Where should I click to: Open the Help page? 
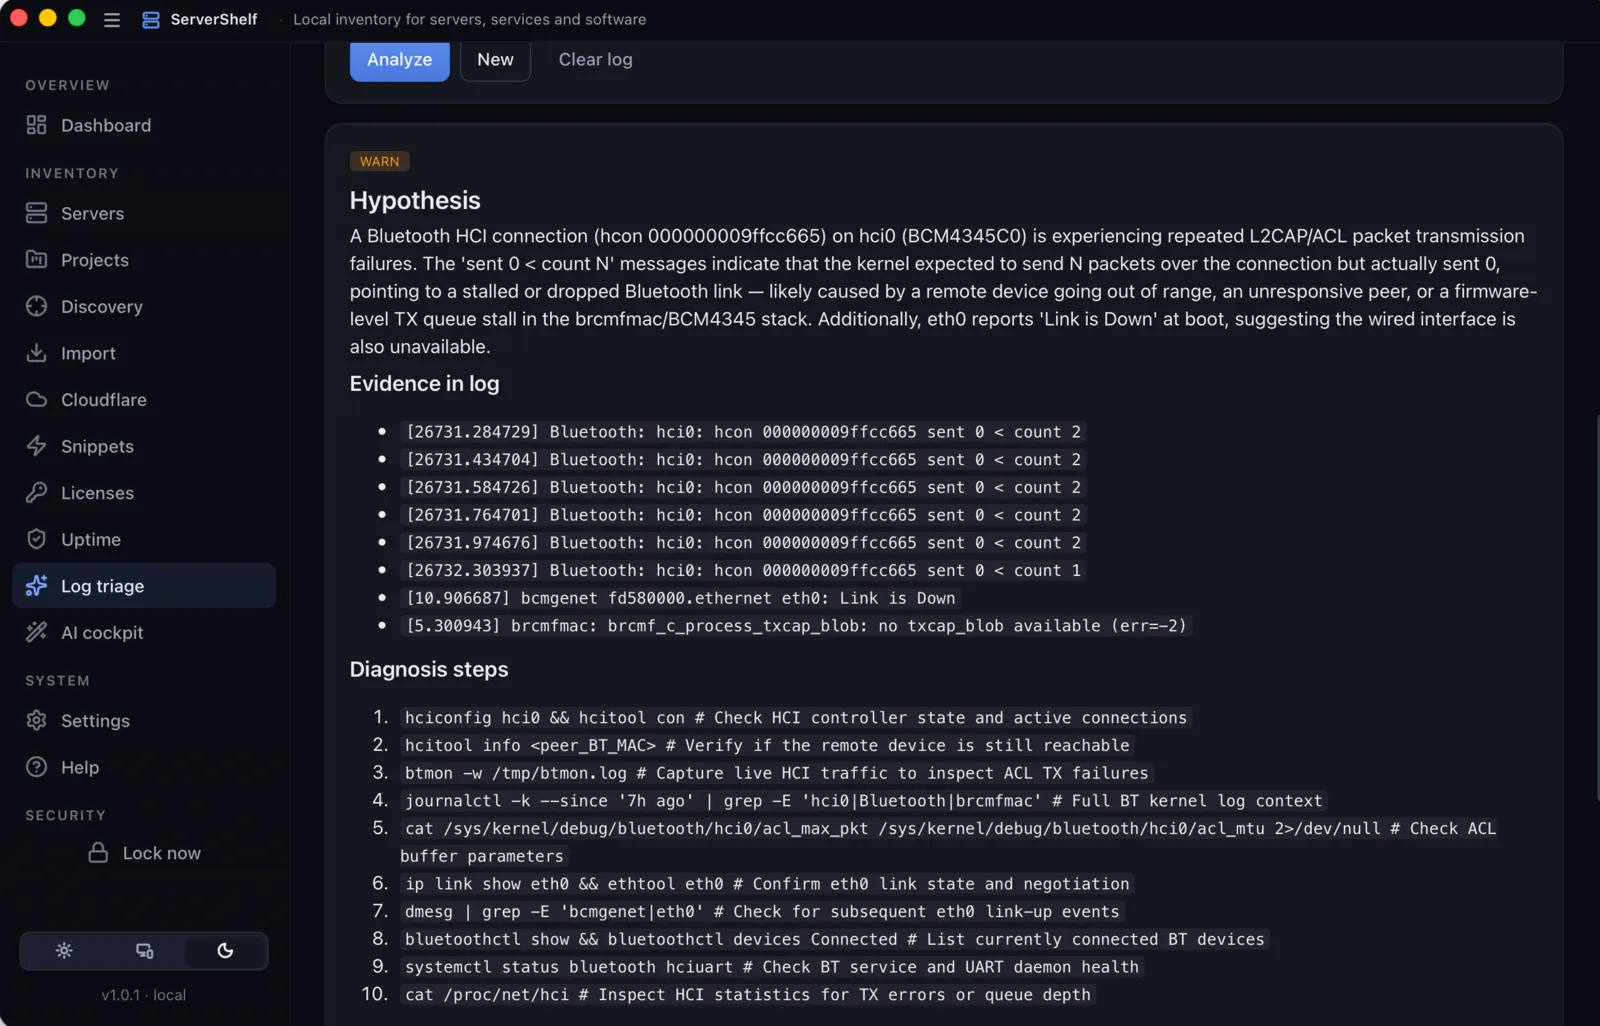point(144,767)
